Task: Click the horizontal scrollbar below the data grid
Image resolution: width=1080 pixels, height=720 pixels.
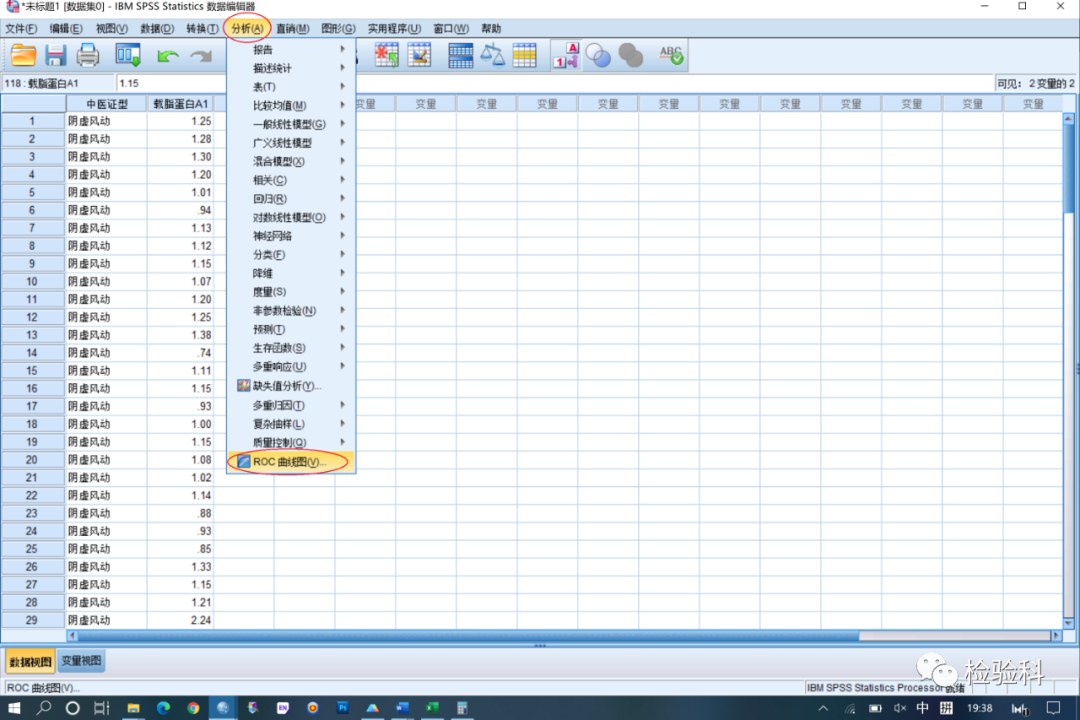Action: point(560,636)
